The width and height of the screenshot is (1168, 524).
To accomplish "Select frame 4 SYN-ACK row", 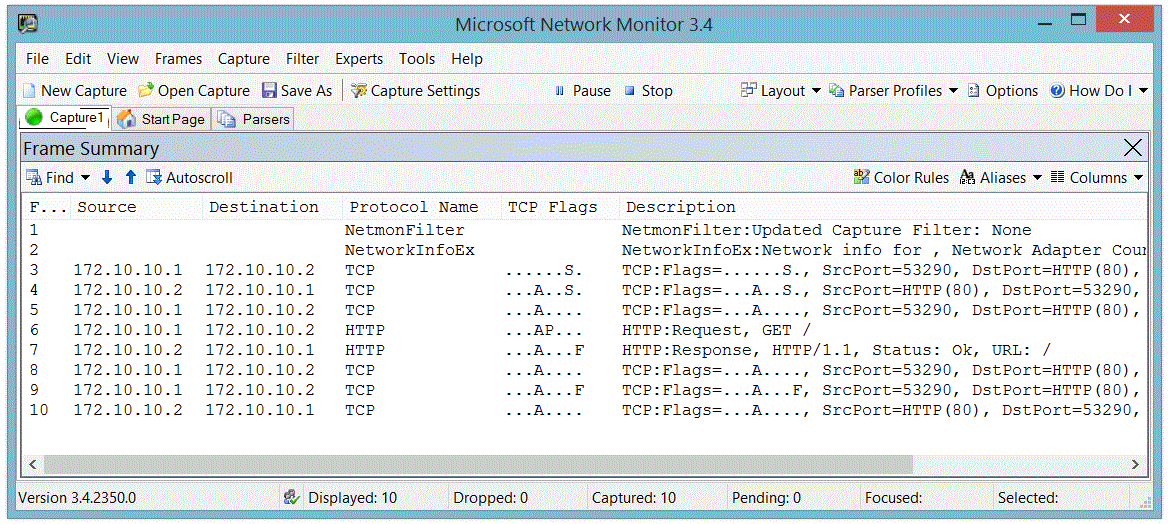I will tap(585, 290).
